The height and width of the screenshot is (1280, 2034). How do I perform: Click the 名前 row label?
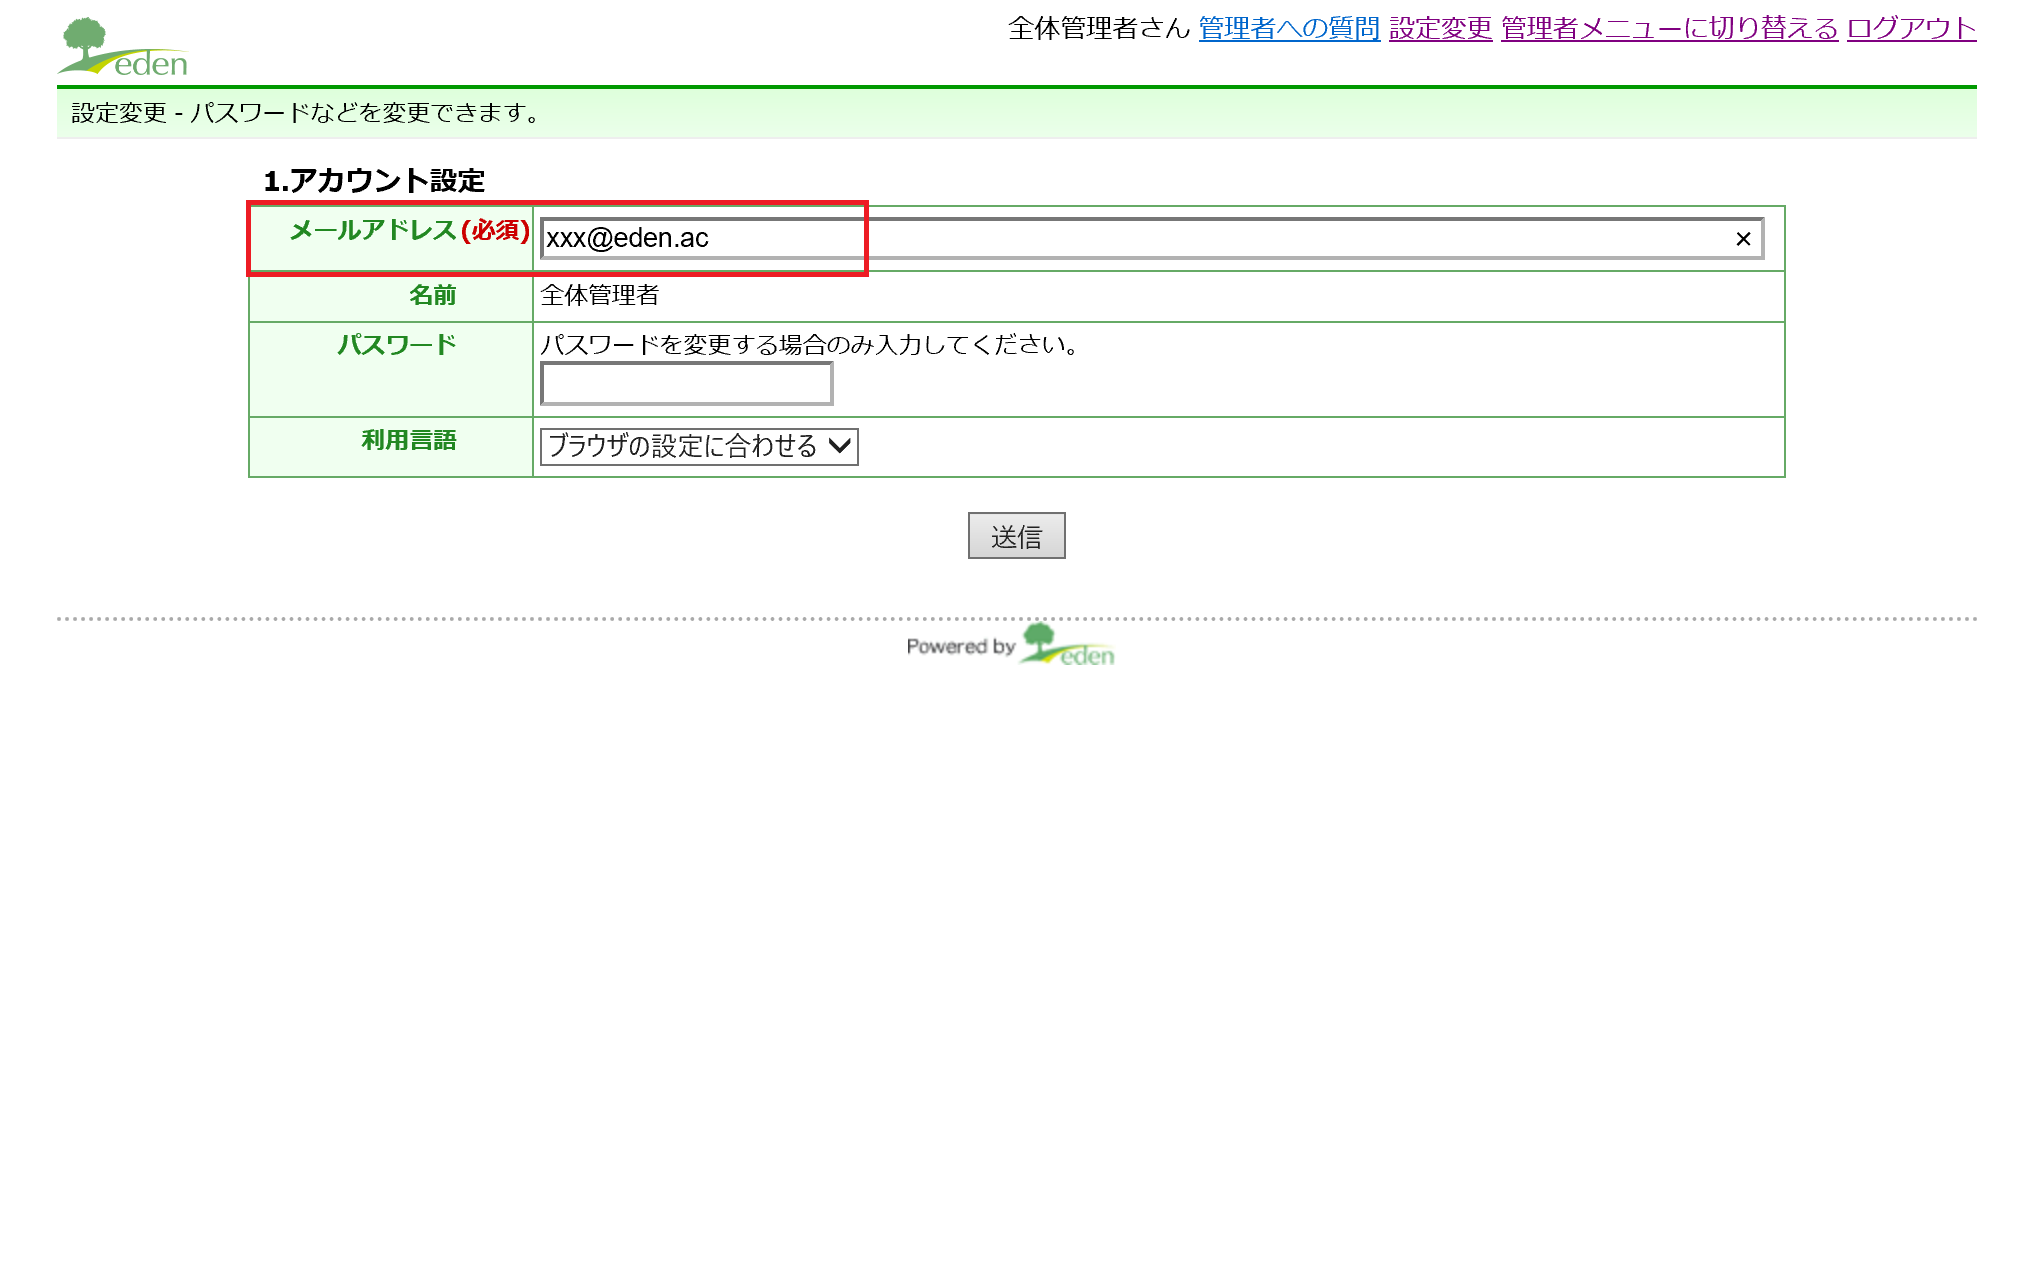pos(433,295)
